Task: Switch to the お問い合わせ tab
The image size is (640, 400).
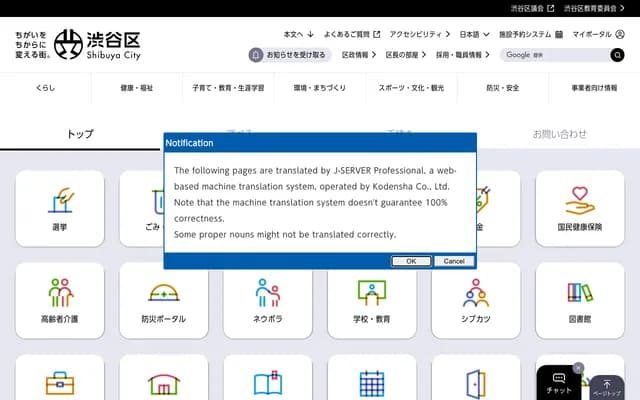Action: pos(559,133)
